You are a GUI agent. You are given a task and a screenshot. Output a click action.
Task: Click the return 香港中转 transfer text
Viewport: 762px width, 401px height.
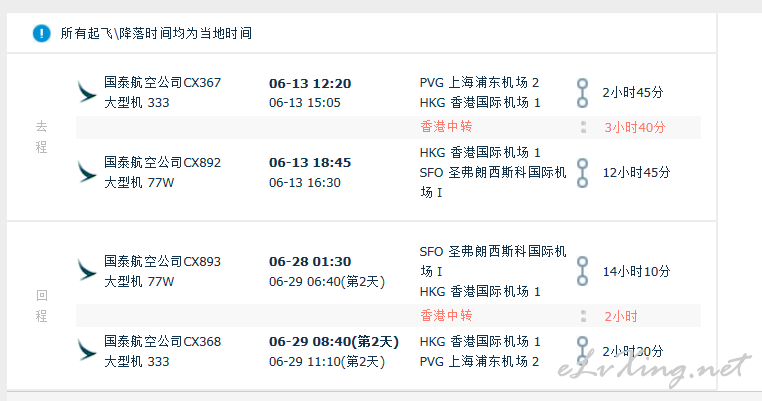pyautogui.click(x=446, y=315)
